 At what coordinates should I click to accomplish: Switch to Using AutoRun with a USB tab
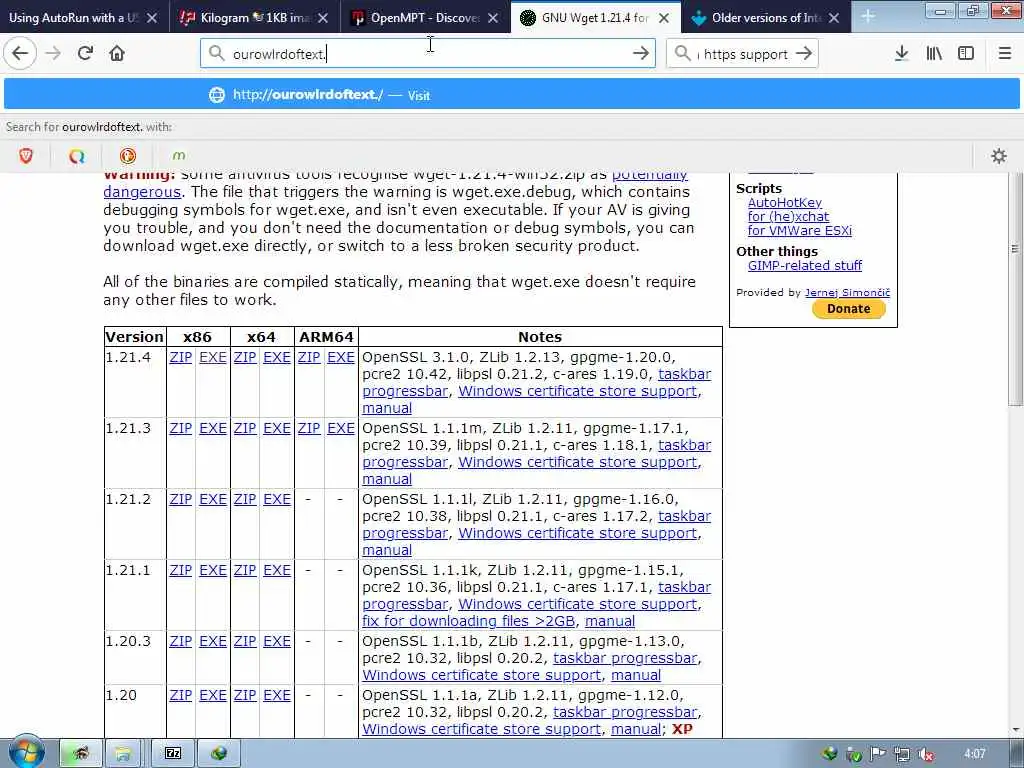(72, 18)
